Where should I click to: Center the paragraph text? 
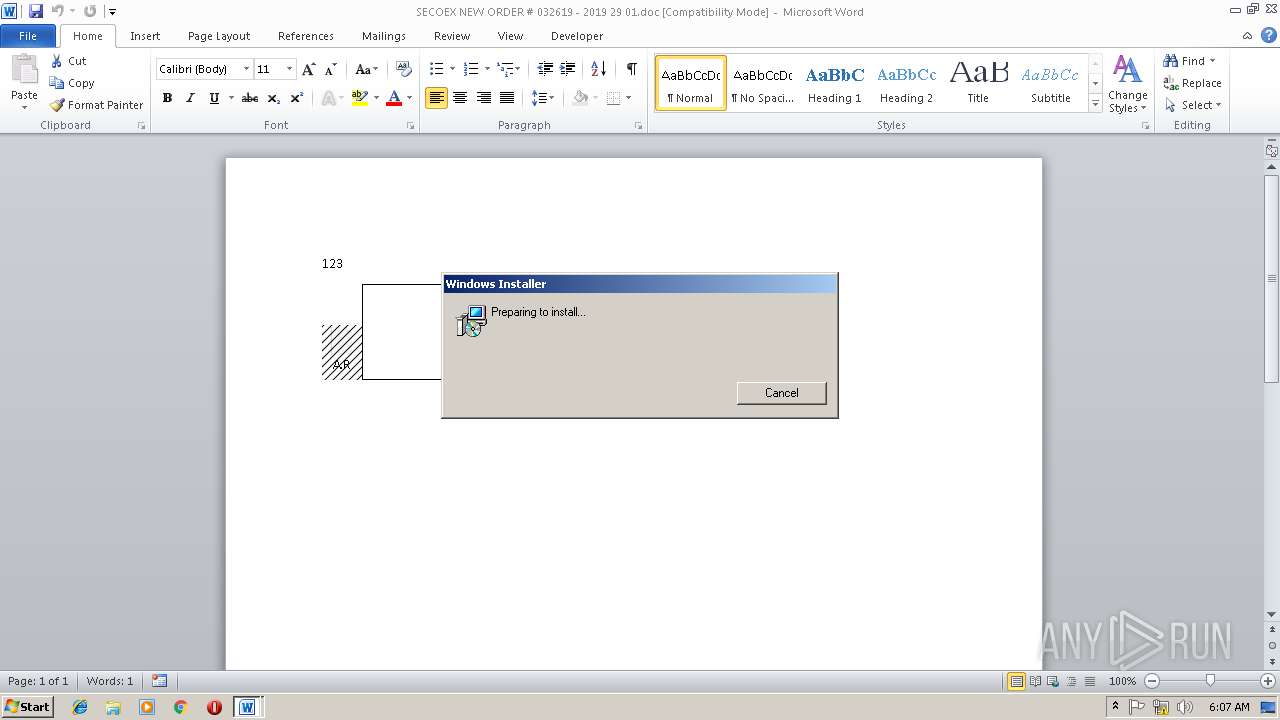click(460, 98)
